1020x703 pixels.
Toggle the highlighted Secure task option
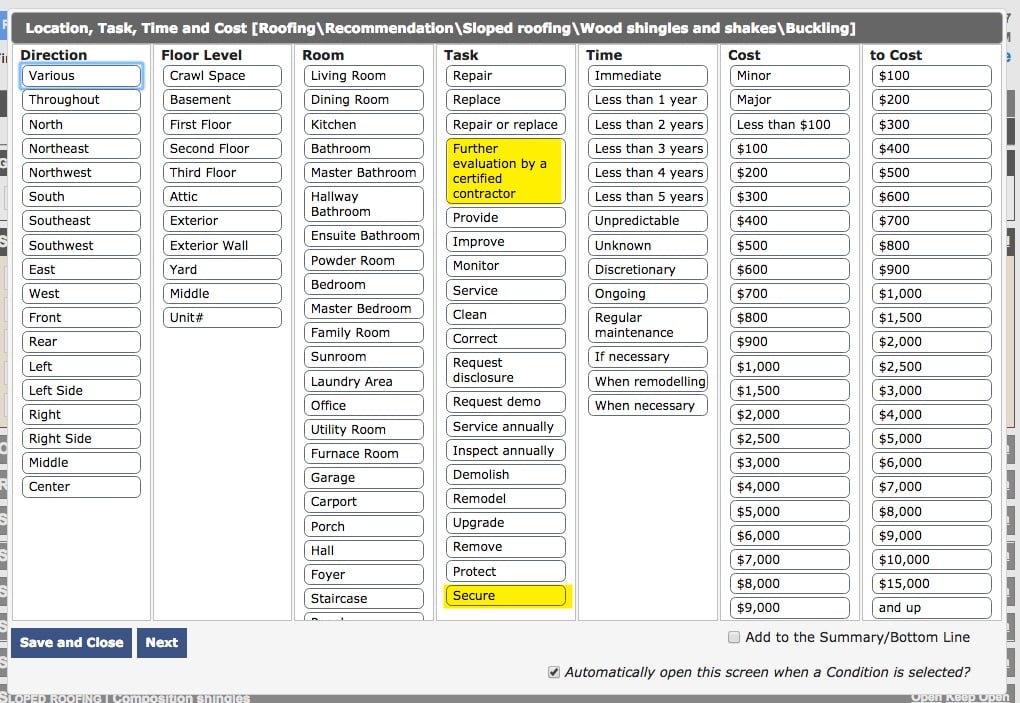click(x=505, y=596)
